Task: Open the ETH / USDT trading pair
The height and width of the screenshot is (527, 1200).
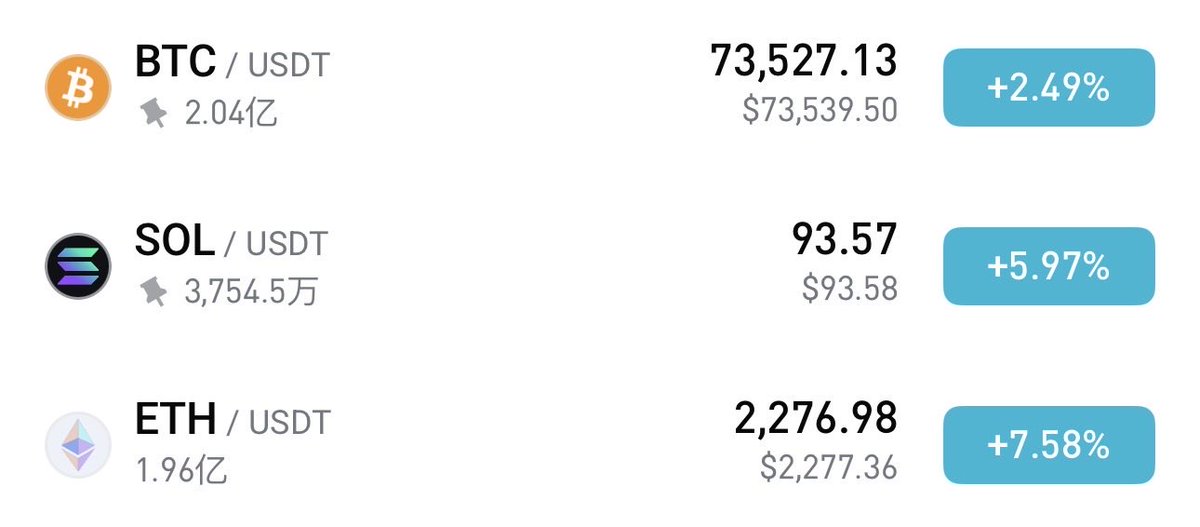Action: 232,420
